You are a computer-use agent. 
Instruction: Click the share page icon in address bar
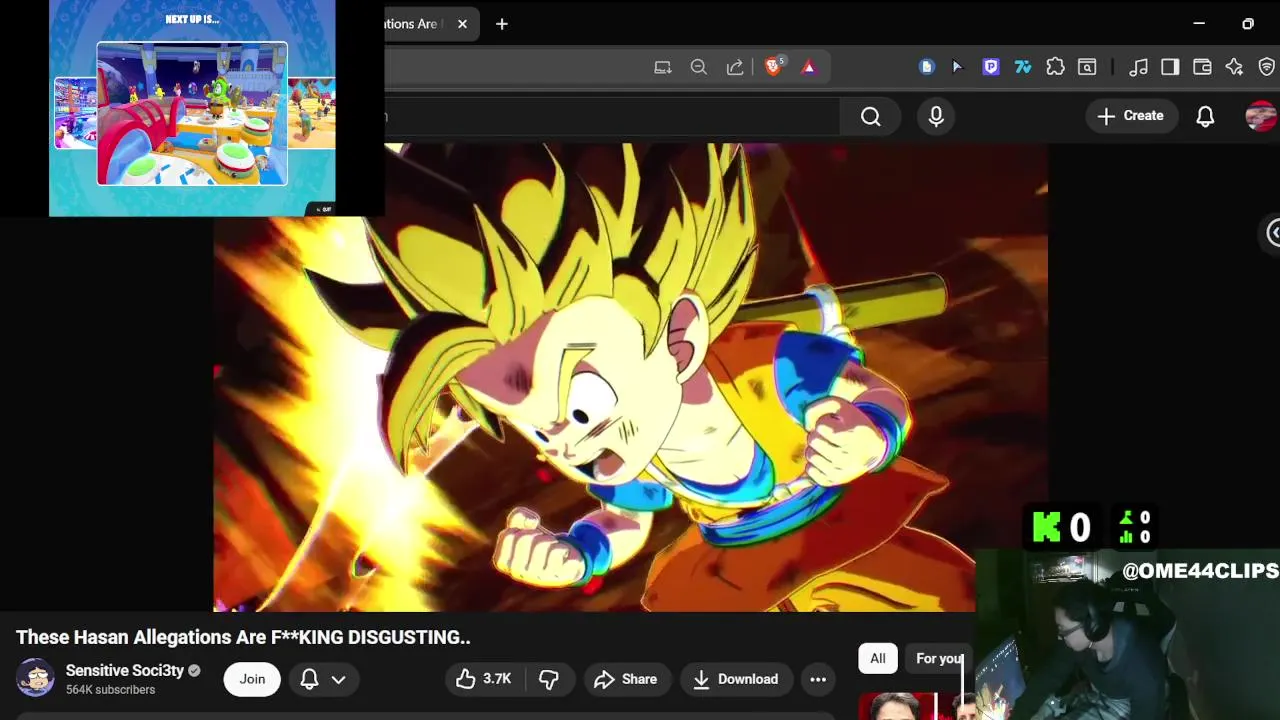[735, 67]
